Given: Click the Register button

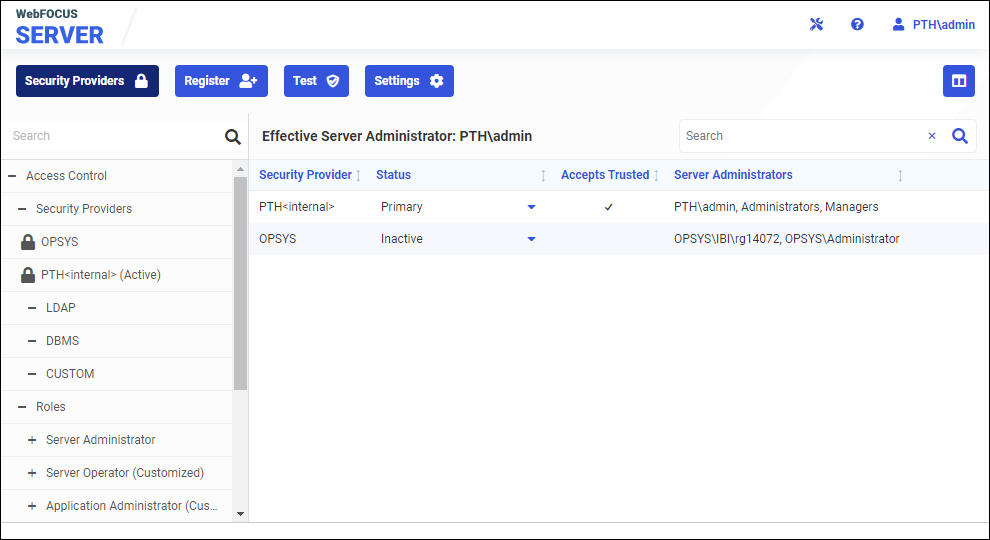Looking at the screenshot, I should point(221,81).
